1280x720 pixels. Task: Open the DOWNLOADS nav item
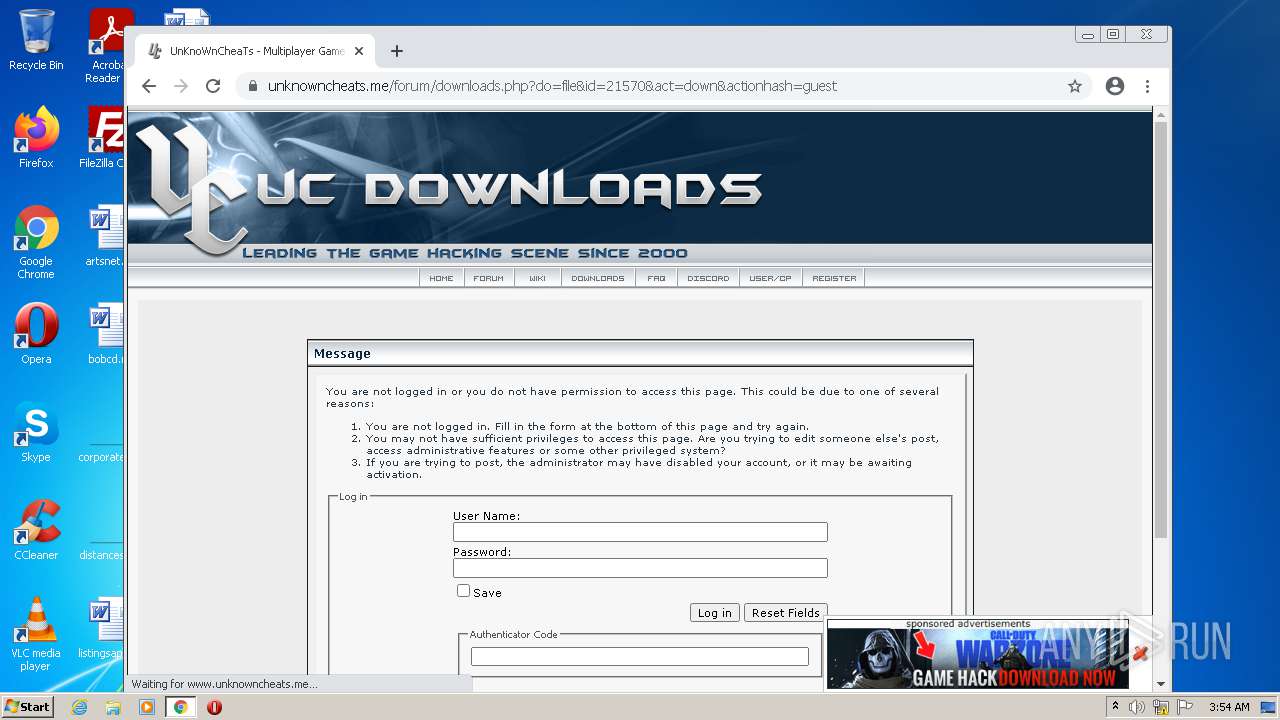point(597,278)
